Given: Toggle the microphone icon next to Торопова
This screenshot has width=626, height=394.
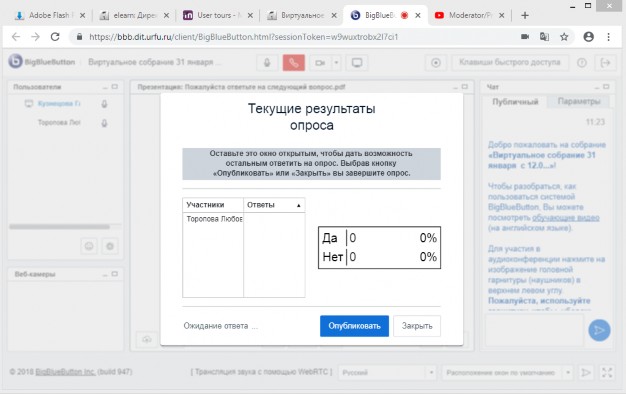Looking at the screenshot, I should [x=104, y=123].
